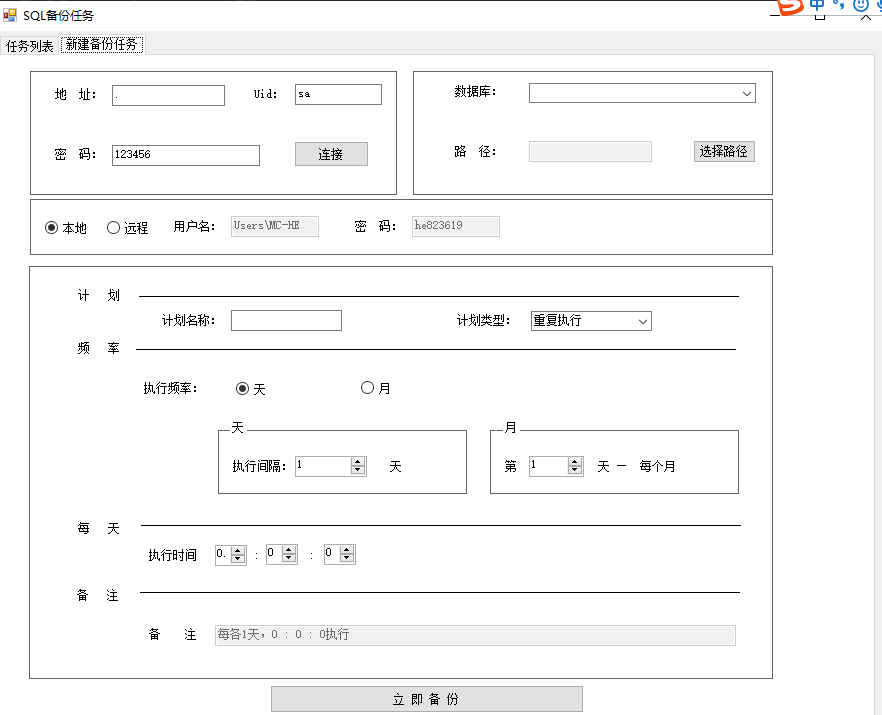
Task: Click the 中 language mode indicator
Action: pyautogui.click(x=817, y=5)
